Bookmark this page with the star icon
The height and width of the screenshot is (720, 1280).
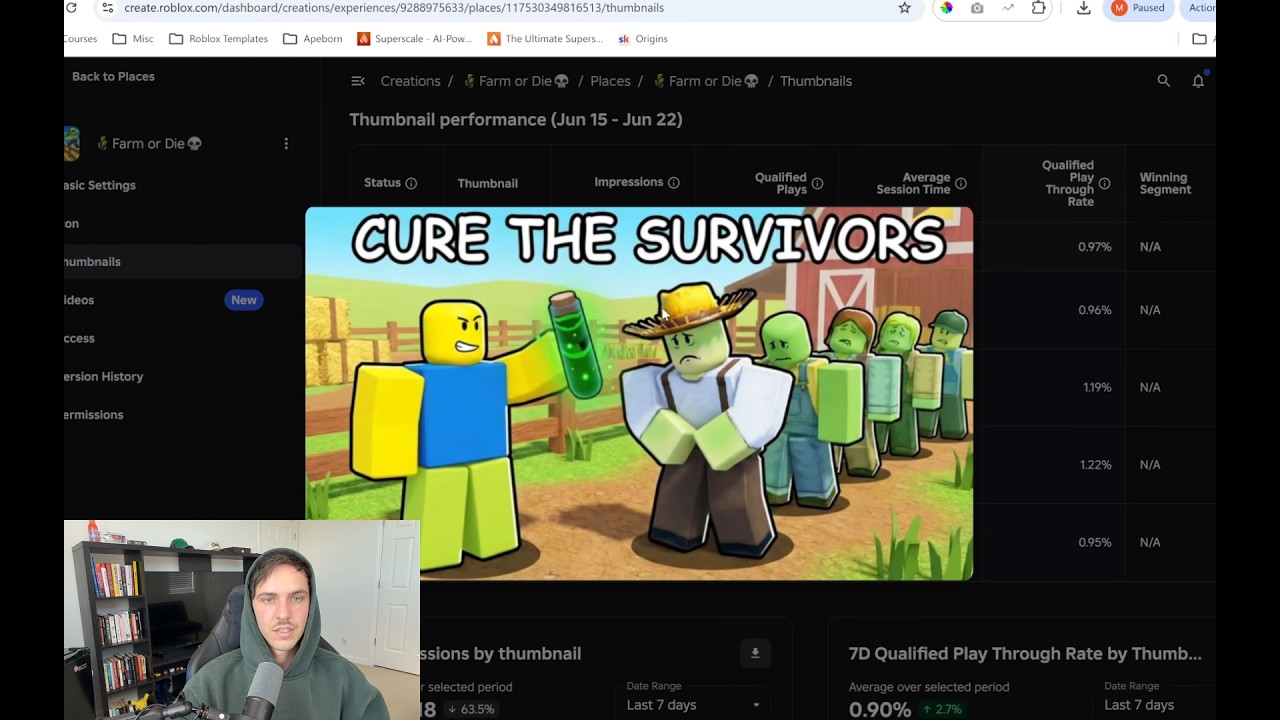[x=905, y=8]
